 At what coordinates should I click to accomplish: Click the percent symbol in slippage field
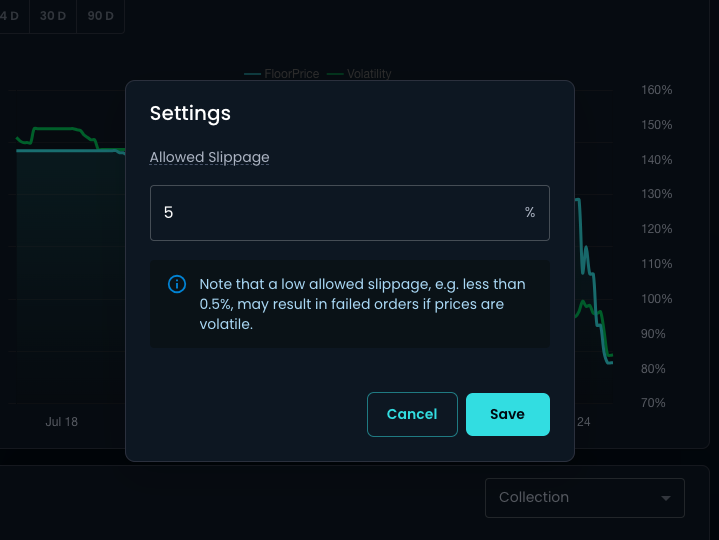coord(530,213)
